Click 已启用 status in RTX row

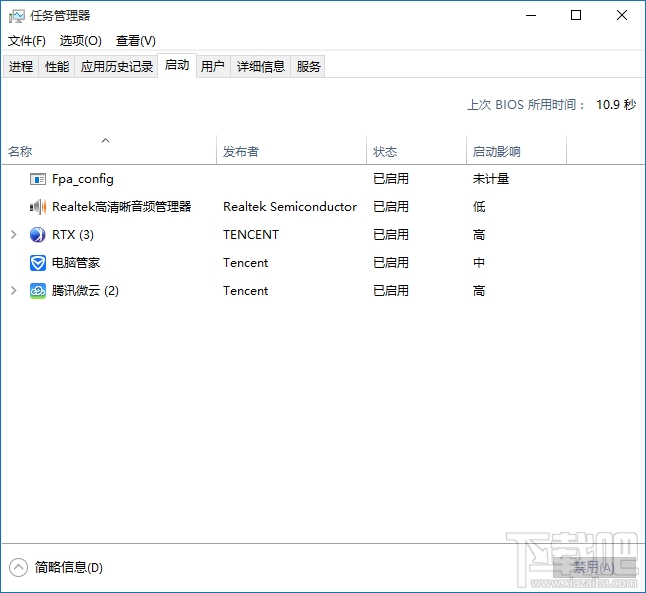(391, 235)
